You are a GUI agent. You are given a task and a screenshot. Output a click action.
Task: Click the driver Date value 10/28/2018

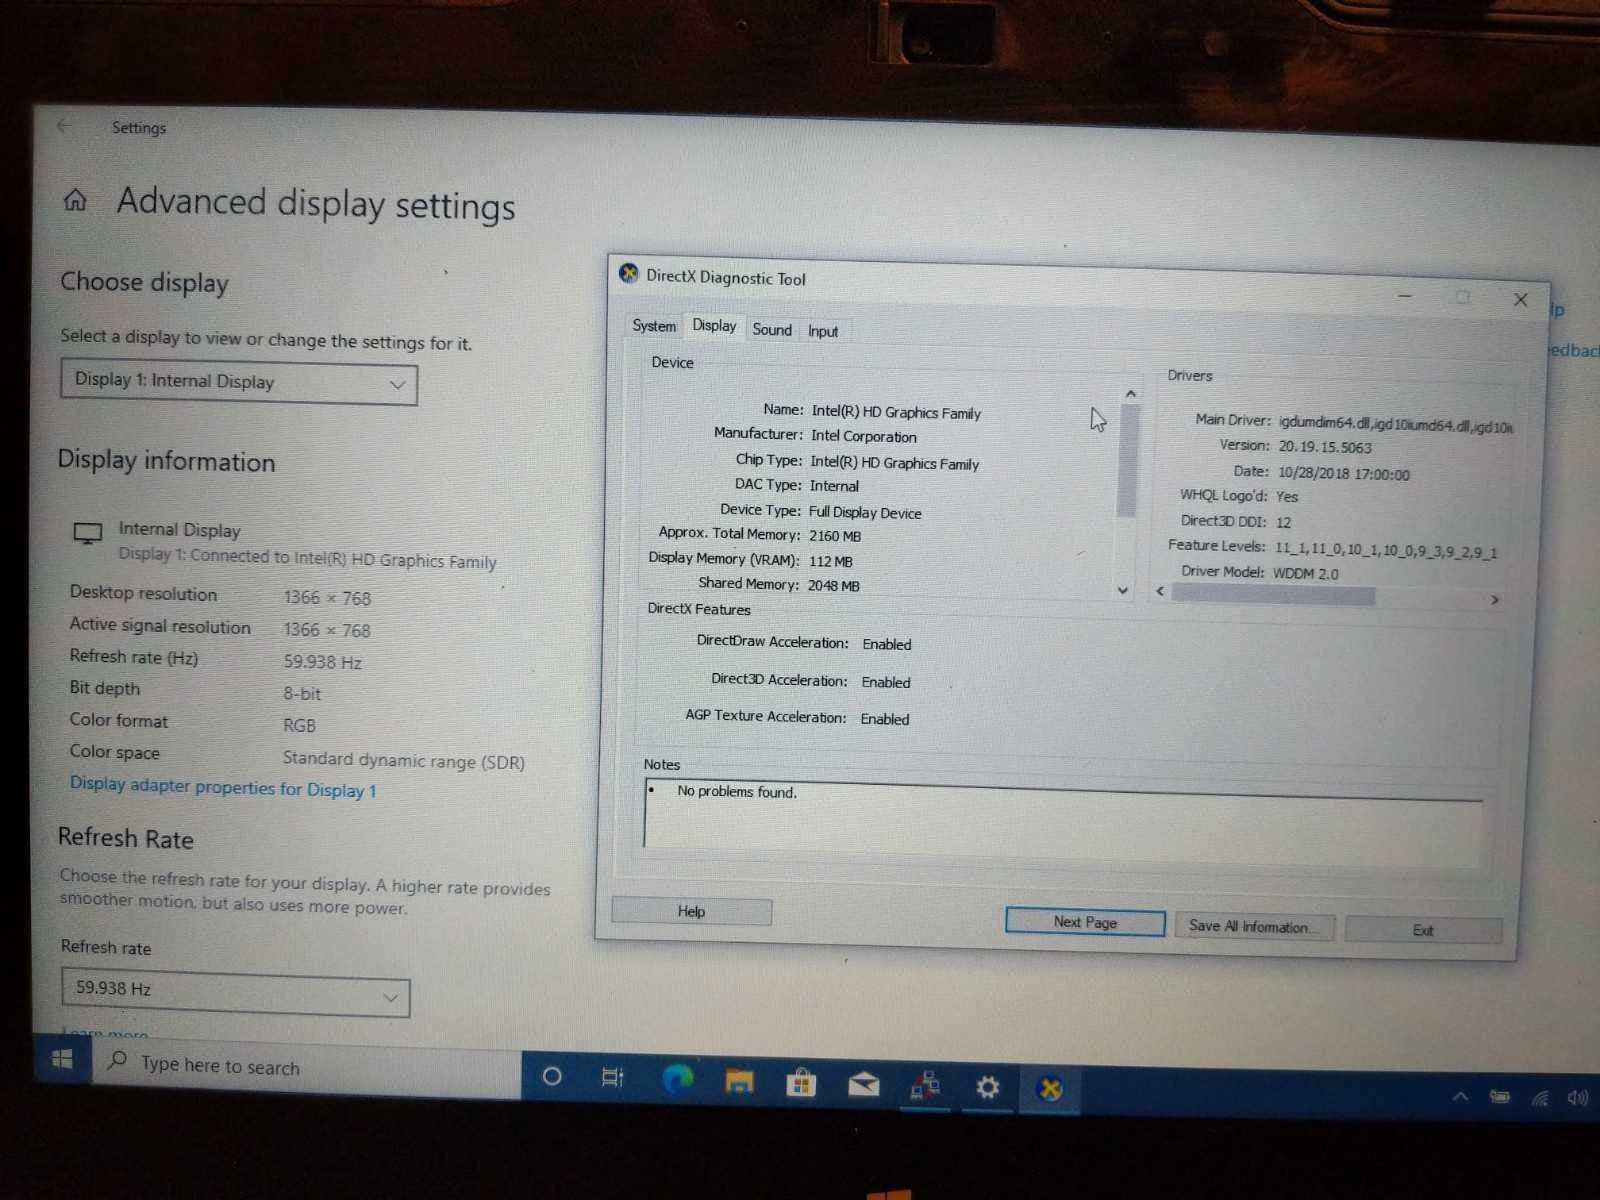pyautogui.click(x=1344, y=474)
